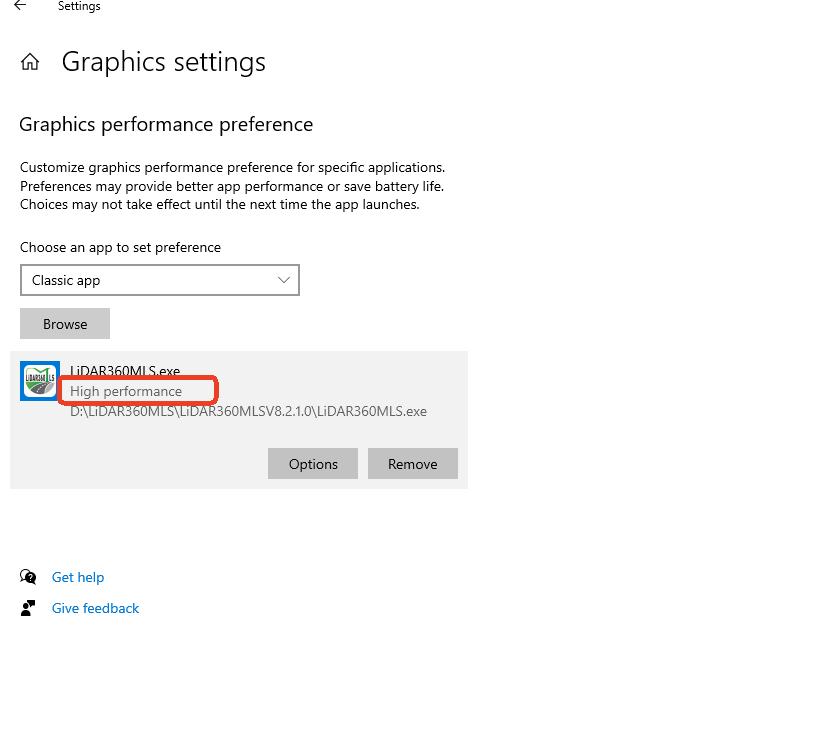Click the Get help chat icon

pos(28,577)
